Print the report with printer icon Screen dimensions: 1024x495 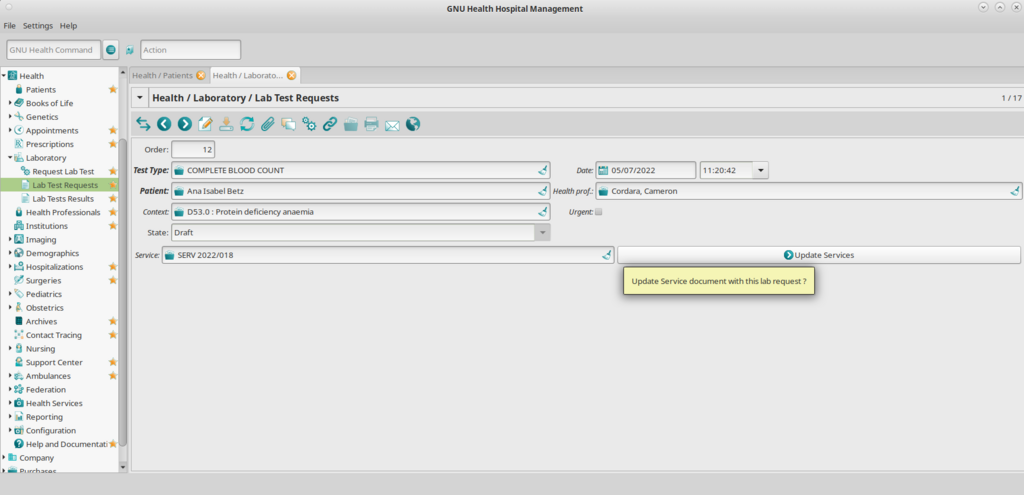[x=372, y=124]
